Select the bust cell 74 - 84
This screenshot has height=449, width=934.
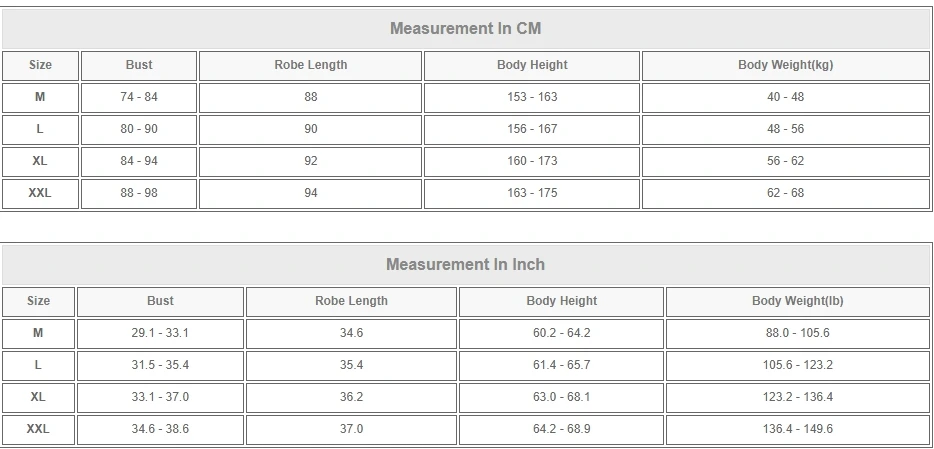click(139, 97)
